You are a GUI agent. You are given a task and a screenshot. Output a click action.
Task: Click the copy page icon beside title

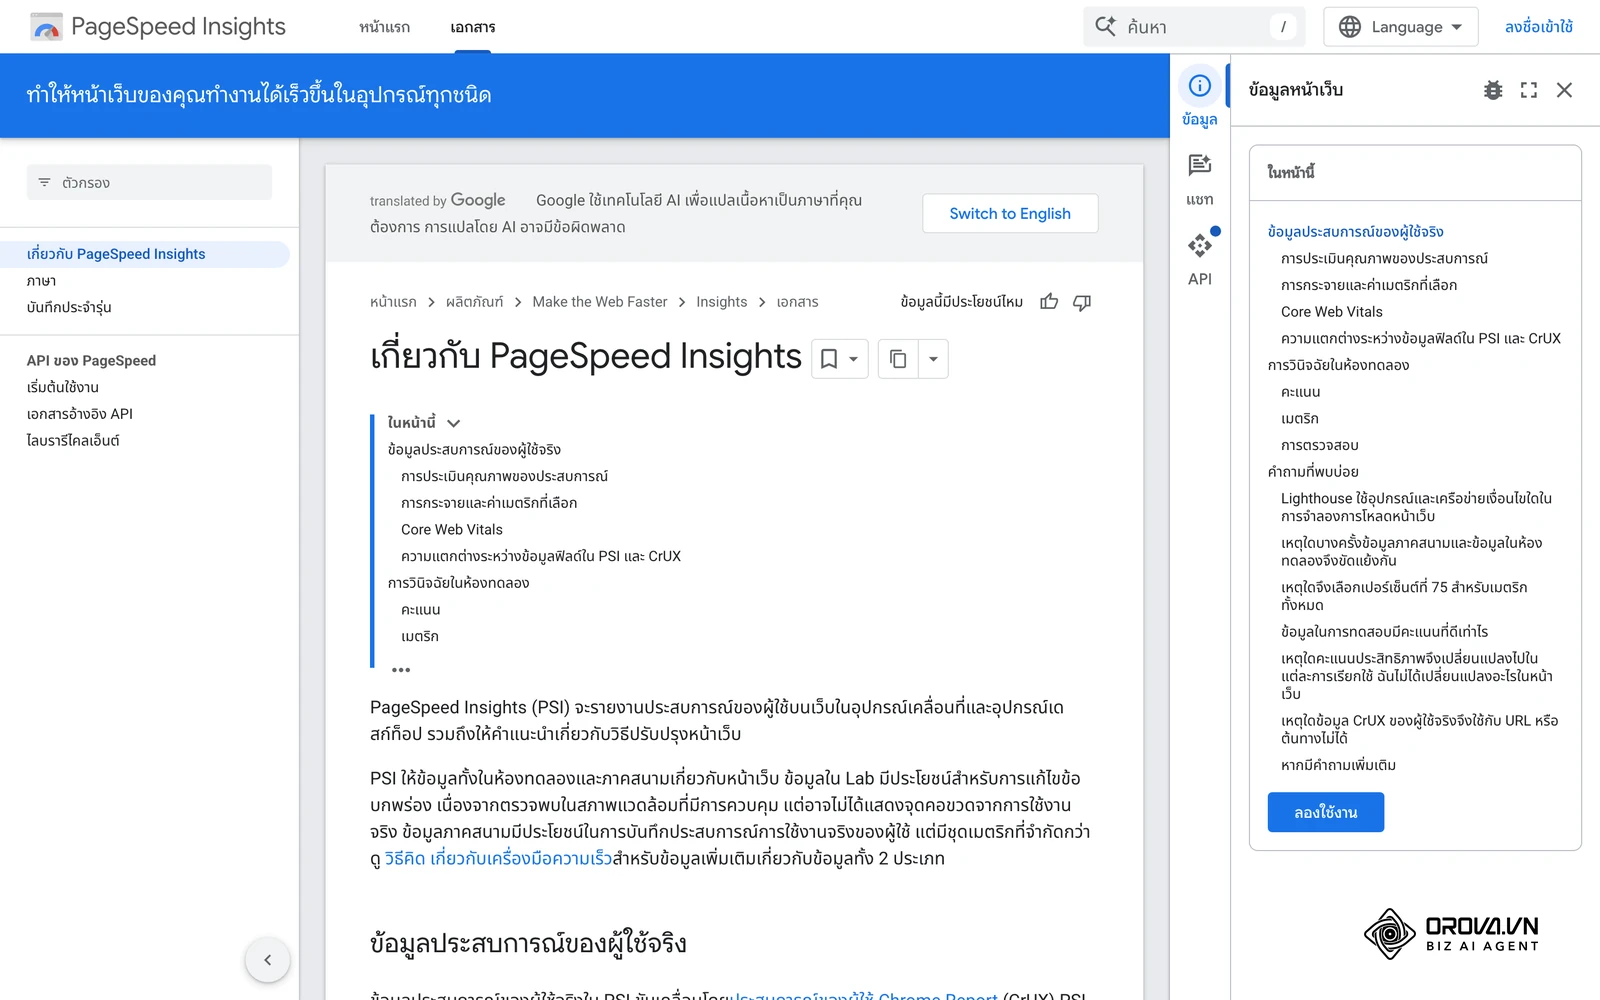click(x=898, y=359)
